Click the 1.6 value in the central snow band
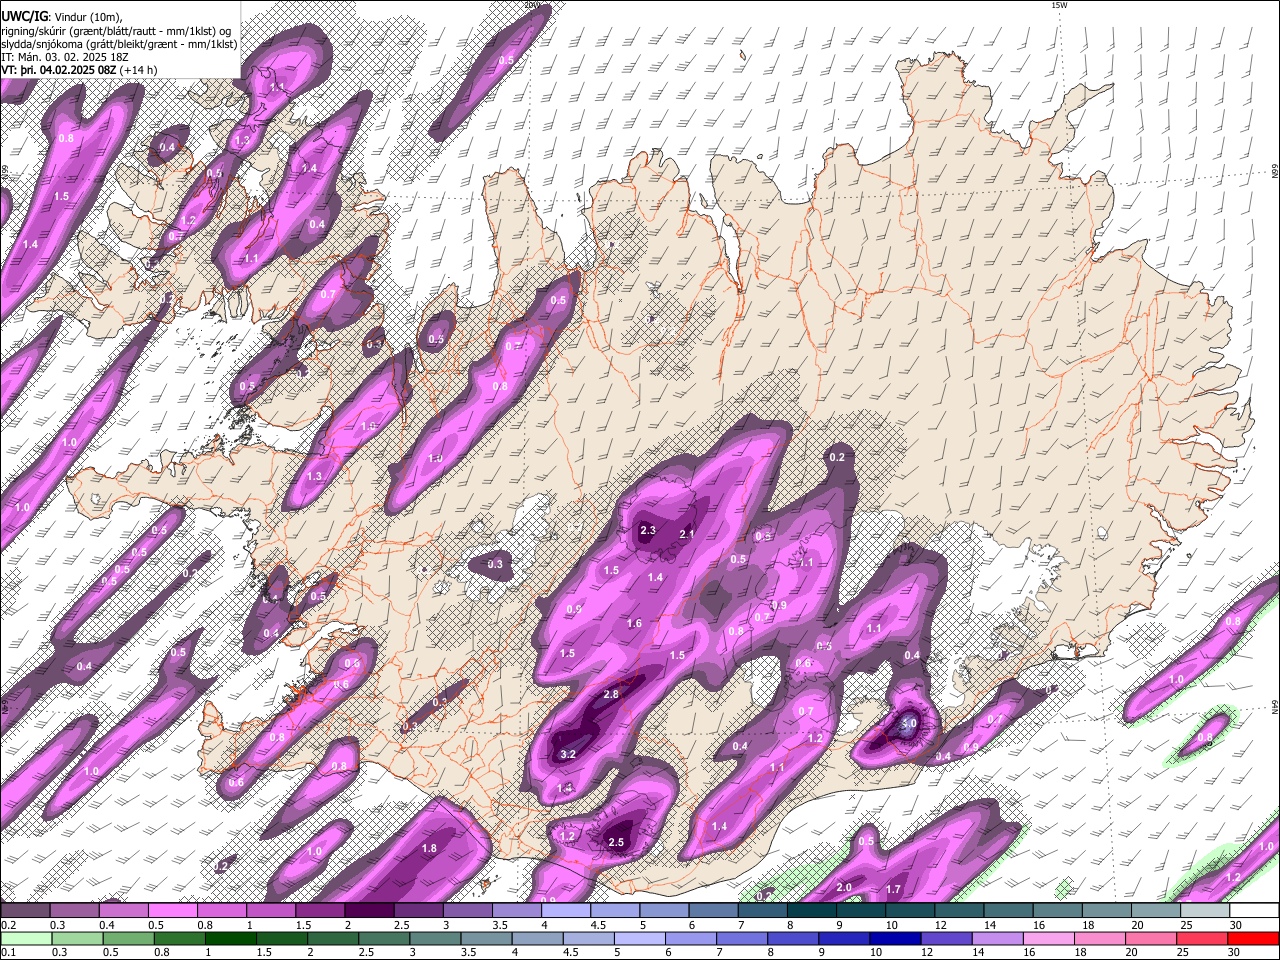The width and height of the screenshot is (1280, 960). tap(634, 624)
